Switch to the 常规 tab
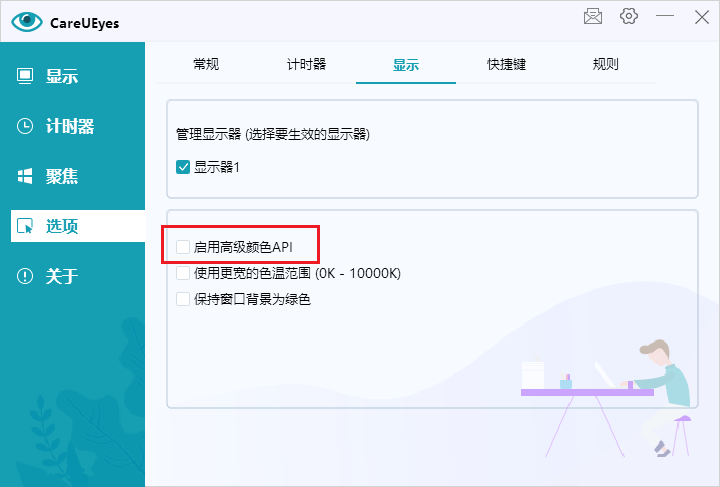The height and width of the screenshot is (487, 720). click(x=206, y=64)
